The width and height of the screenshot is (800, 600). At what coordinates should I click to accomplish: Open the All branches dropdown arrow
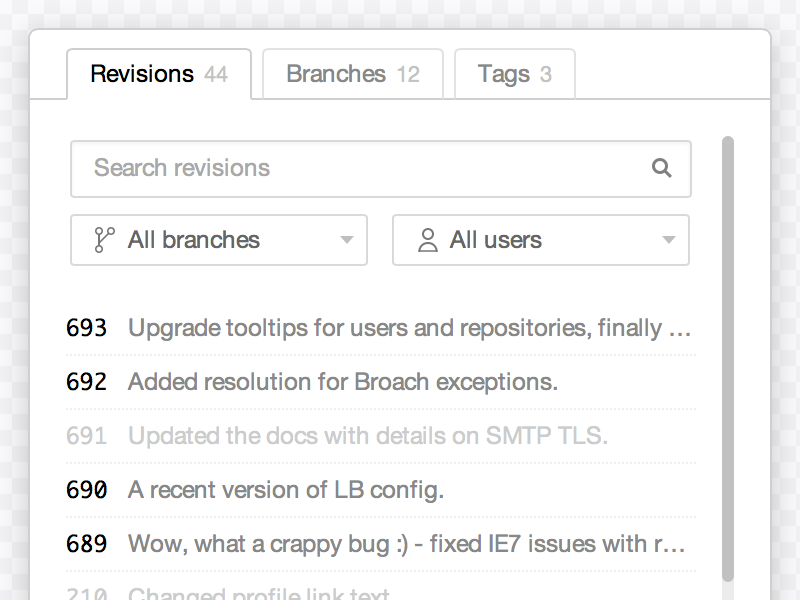(346, 240)
